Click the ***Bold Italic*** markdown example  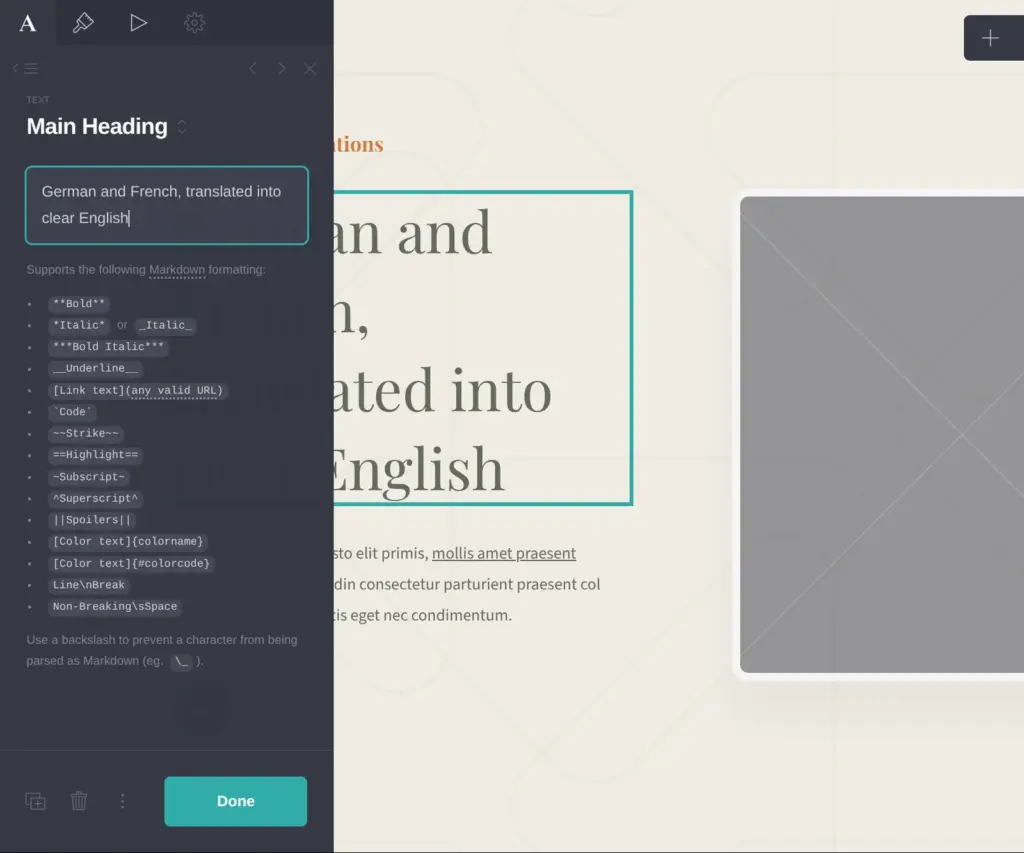click(108, 347)
